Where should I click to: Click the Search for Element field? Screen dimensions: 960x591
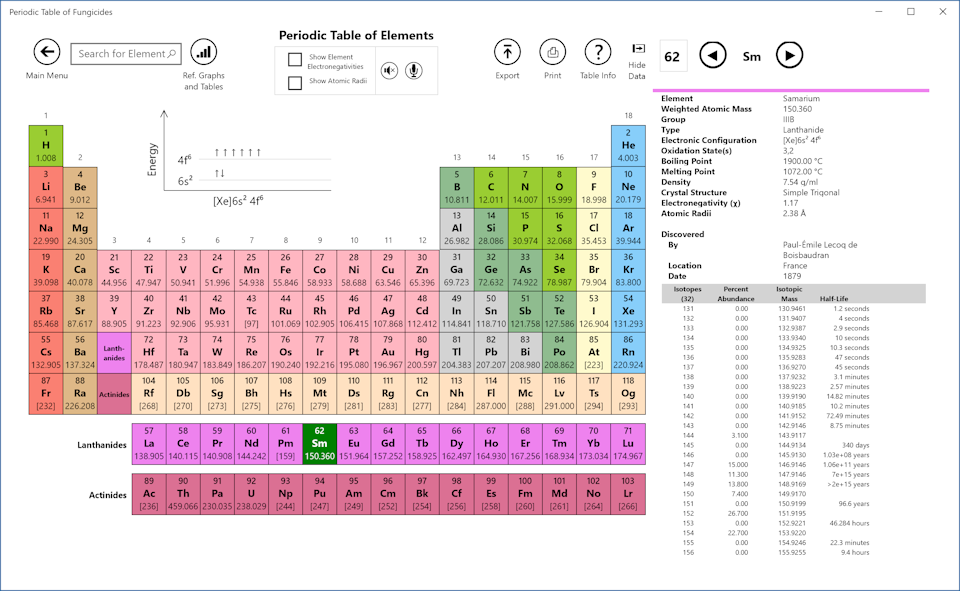pos(127,54)
